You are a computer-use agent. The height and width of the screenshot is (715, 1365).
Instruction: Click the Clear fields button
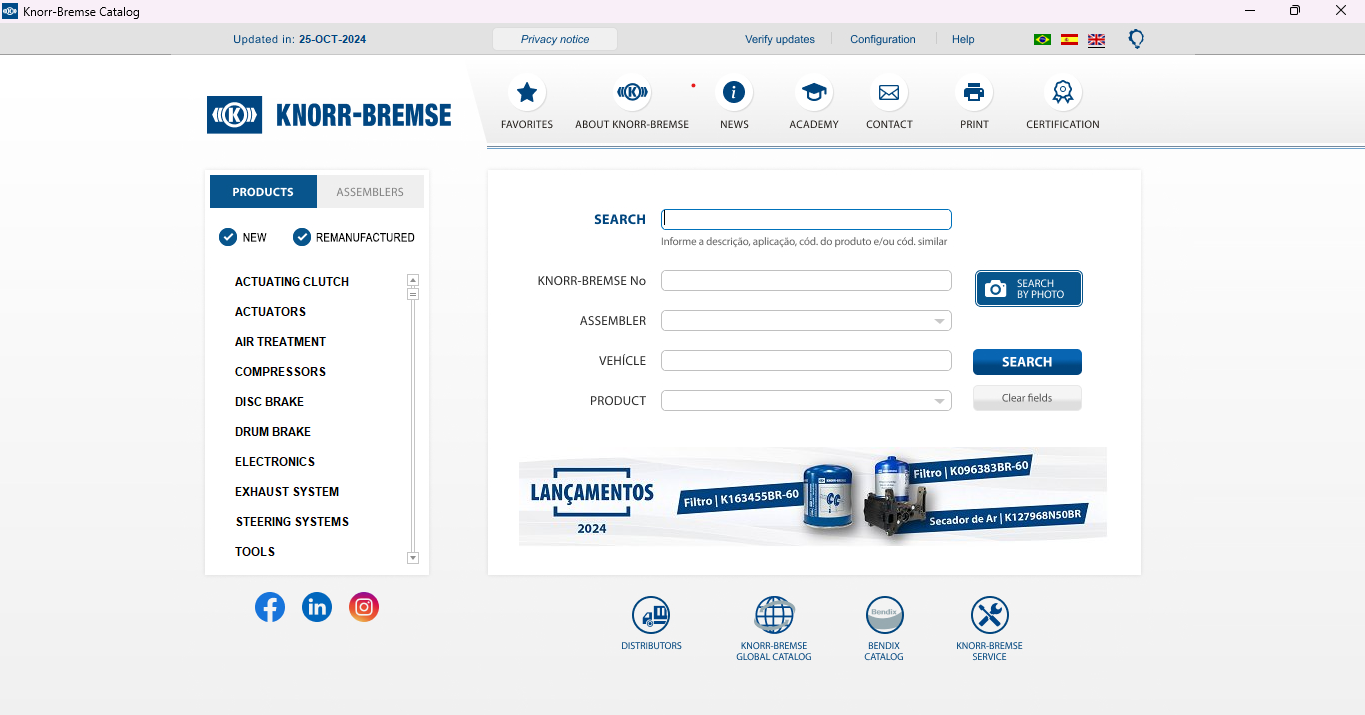click(x=1027, y=398)
